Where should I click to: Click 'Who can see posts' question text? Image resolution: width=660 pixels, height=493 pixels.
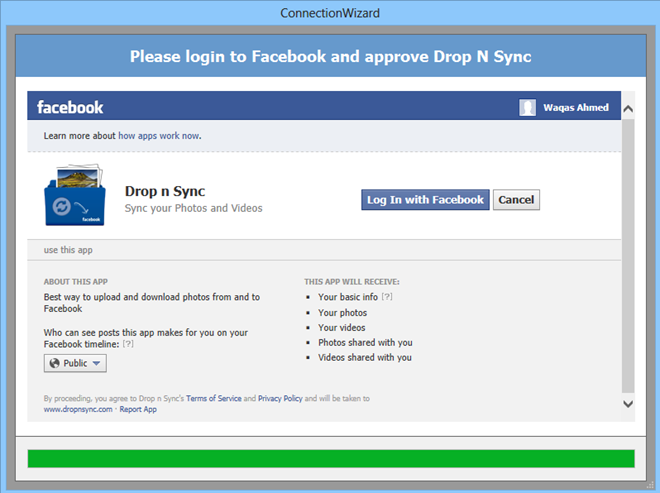146,338
